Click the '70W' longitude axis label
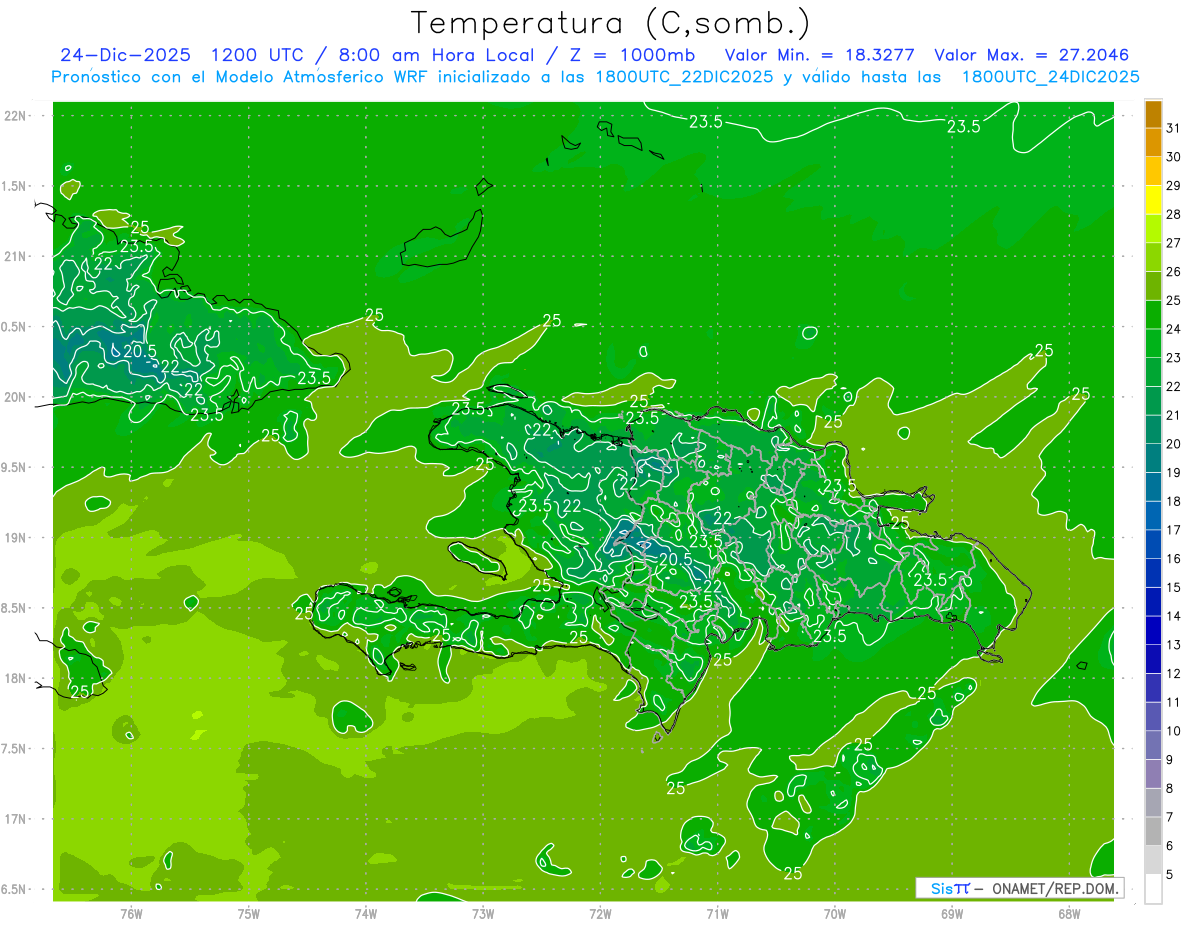 [x=835, y=913]
